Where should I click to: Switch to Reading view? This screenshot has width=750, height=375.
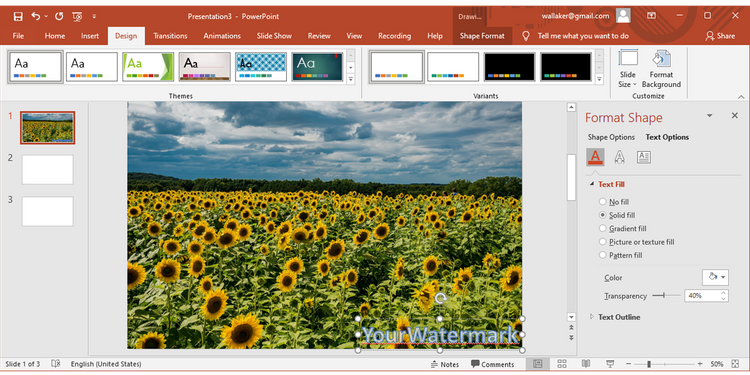(x=586, y=364)
